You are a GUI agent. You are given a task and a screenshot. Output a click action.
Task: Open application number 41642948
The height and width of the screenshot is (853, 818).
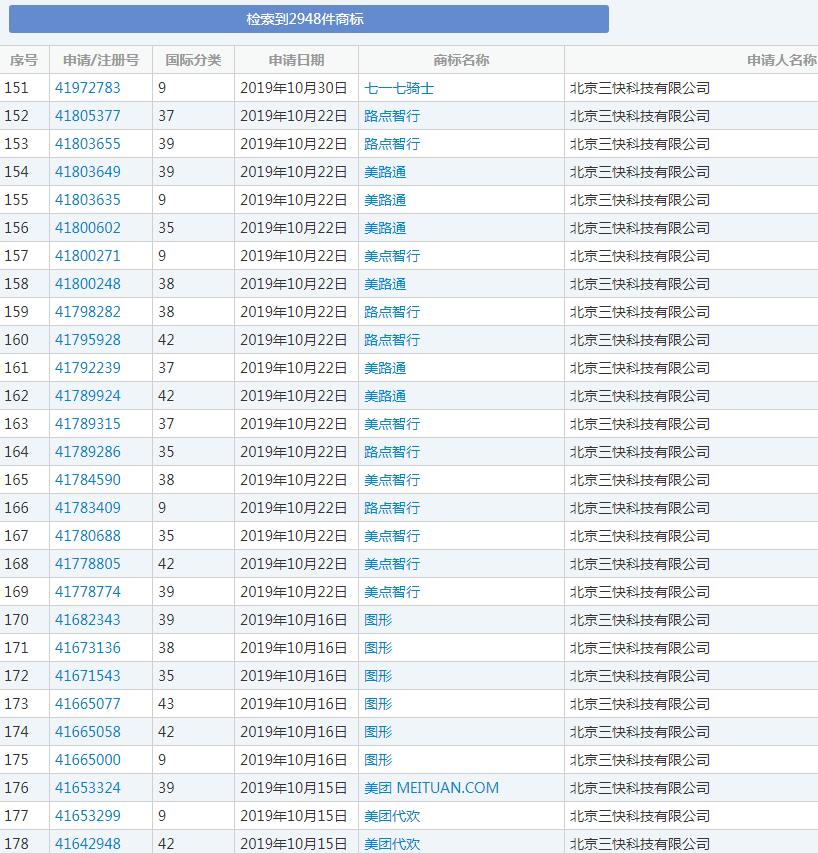[88, 844]
